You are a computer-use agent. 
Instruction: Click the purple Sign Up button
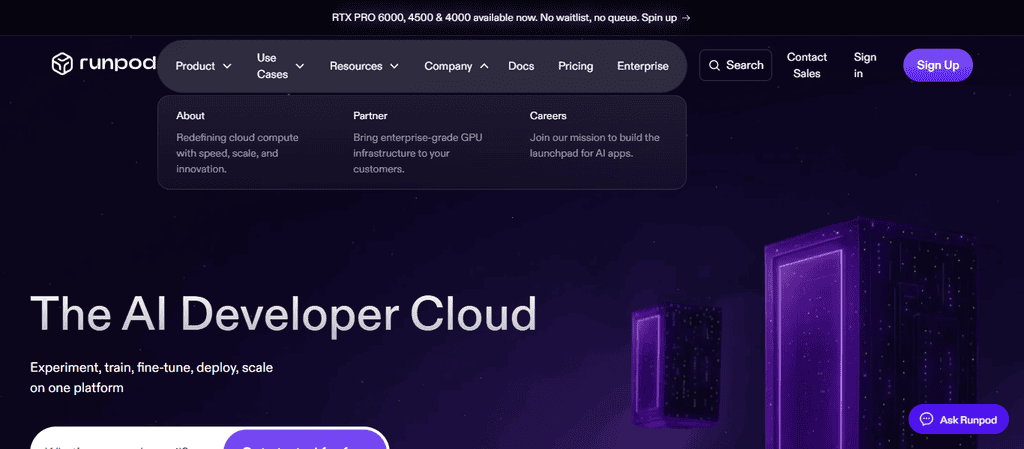(938, 65)
